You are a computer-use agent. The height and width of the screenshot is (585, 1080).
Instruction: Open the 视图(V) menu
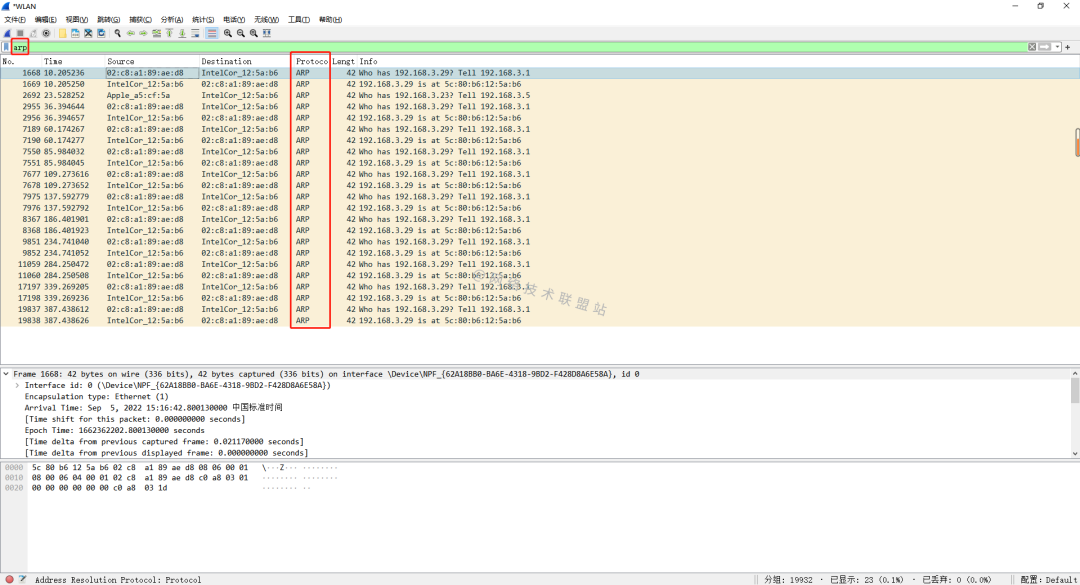pos(76,19)
